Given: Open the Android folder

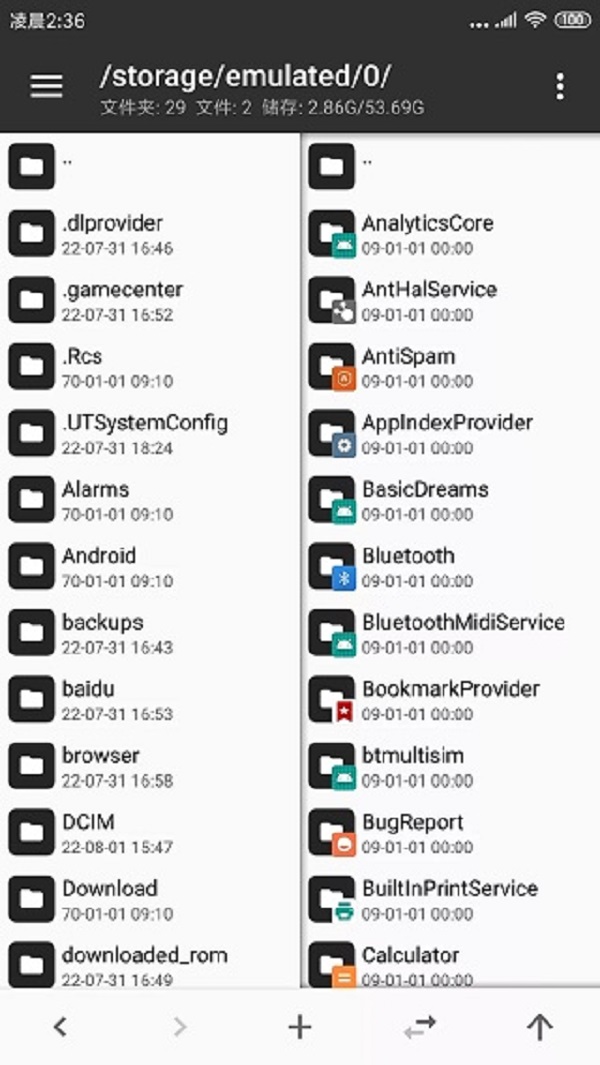Looking at the screenshot, I should pos(150,566).
